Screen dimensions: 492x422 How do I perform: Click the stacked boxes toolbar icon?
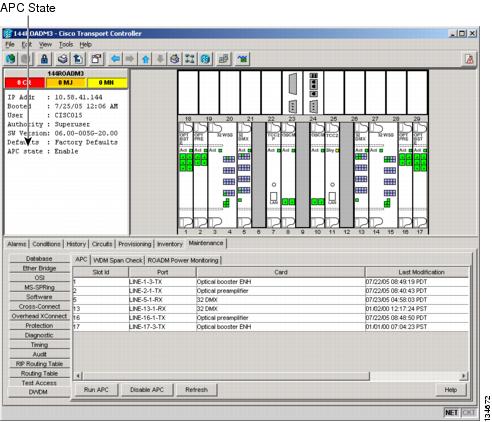224,59
